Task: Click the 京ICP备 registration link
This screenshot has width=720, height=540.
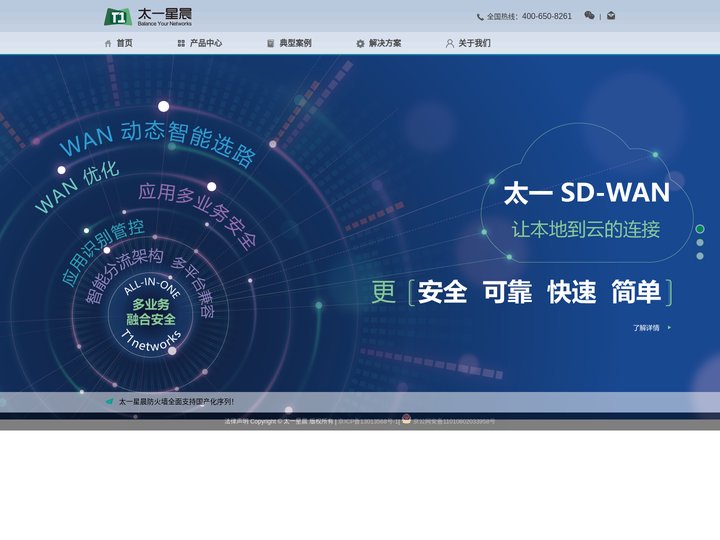Action: [367, 422]
